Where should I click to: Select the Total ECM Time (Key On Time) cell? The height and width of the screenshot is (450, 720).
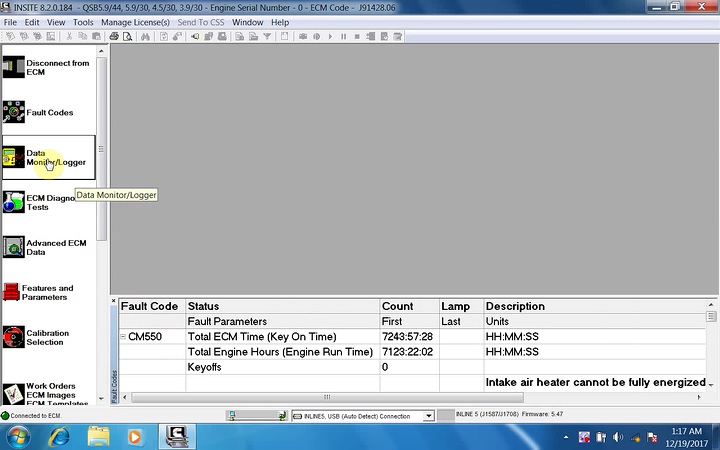283,337
